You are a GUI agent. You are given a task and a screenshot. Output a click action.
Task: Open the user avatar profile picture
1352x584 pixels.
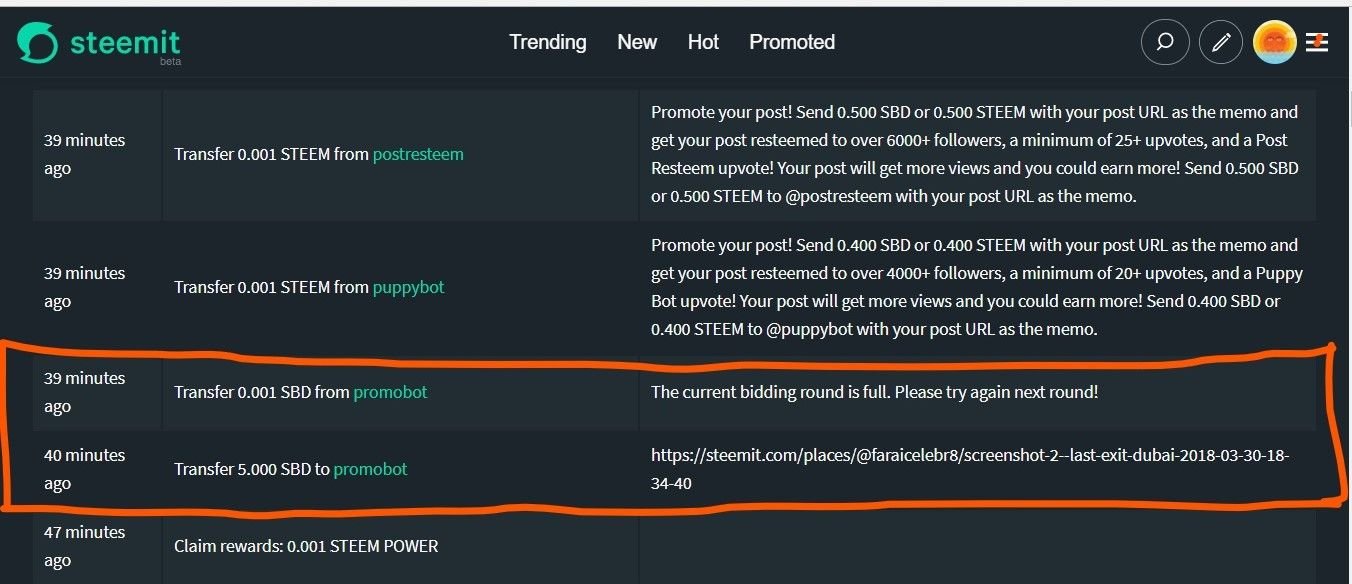pyautogui.click(x=1274, y=43)
